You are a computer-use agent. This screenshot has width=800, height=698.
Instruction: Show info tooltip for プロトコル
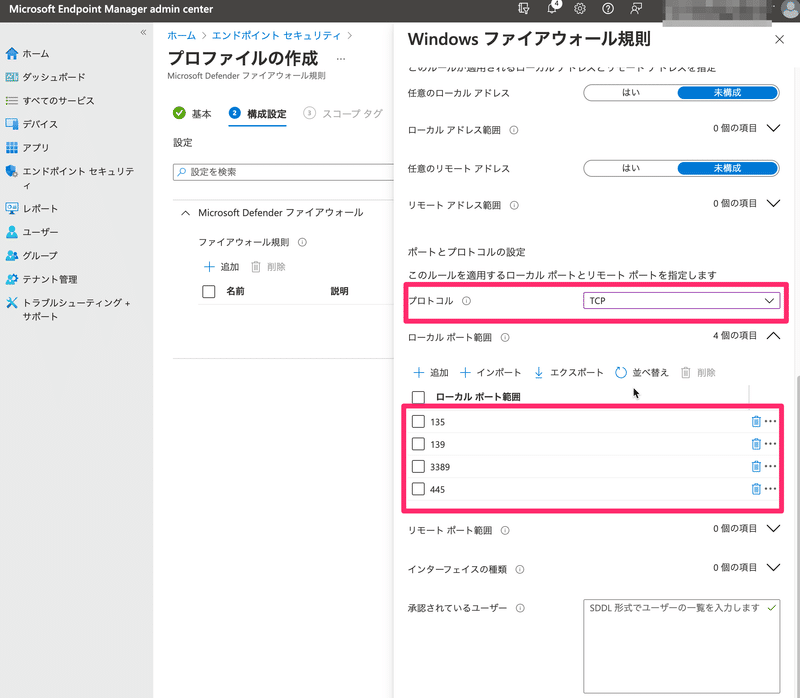point(466,301)
